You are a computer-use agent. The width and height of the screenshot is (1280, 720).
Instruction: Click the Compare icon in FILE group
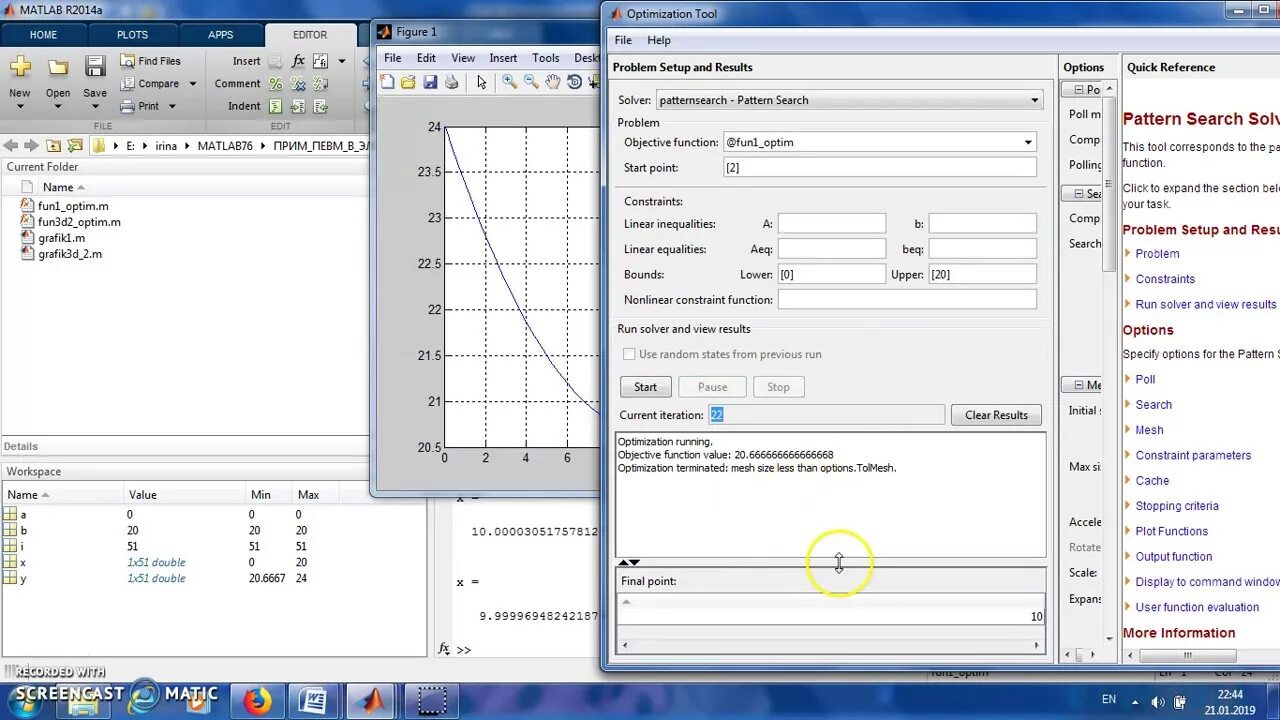coord(127,84)
